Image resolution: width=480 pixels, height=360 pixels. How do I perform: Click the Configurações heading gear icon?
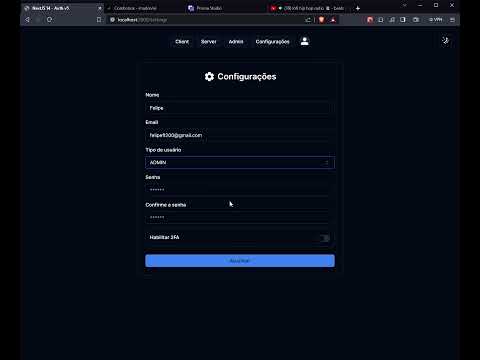tap(209, 77)
